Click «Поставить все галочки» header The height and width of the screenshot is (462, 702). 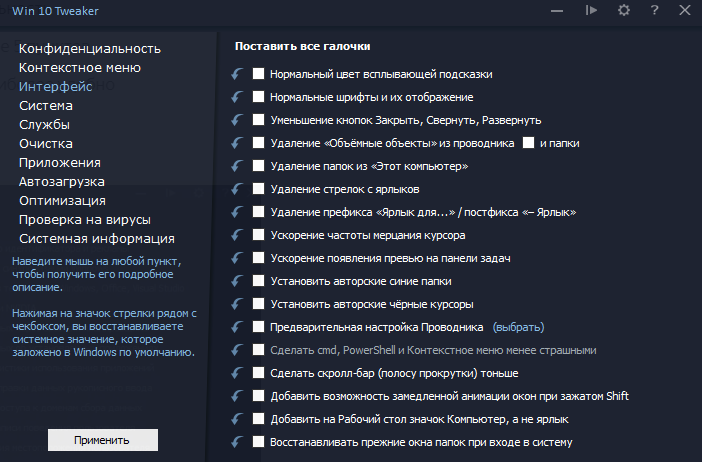302,46
